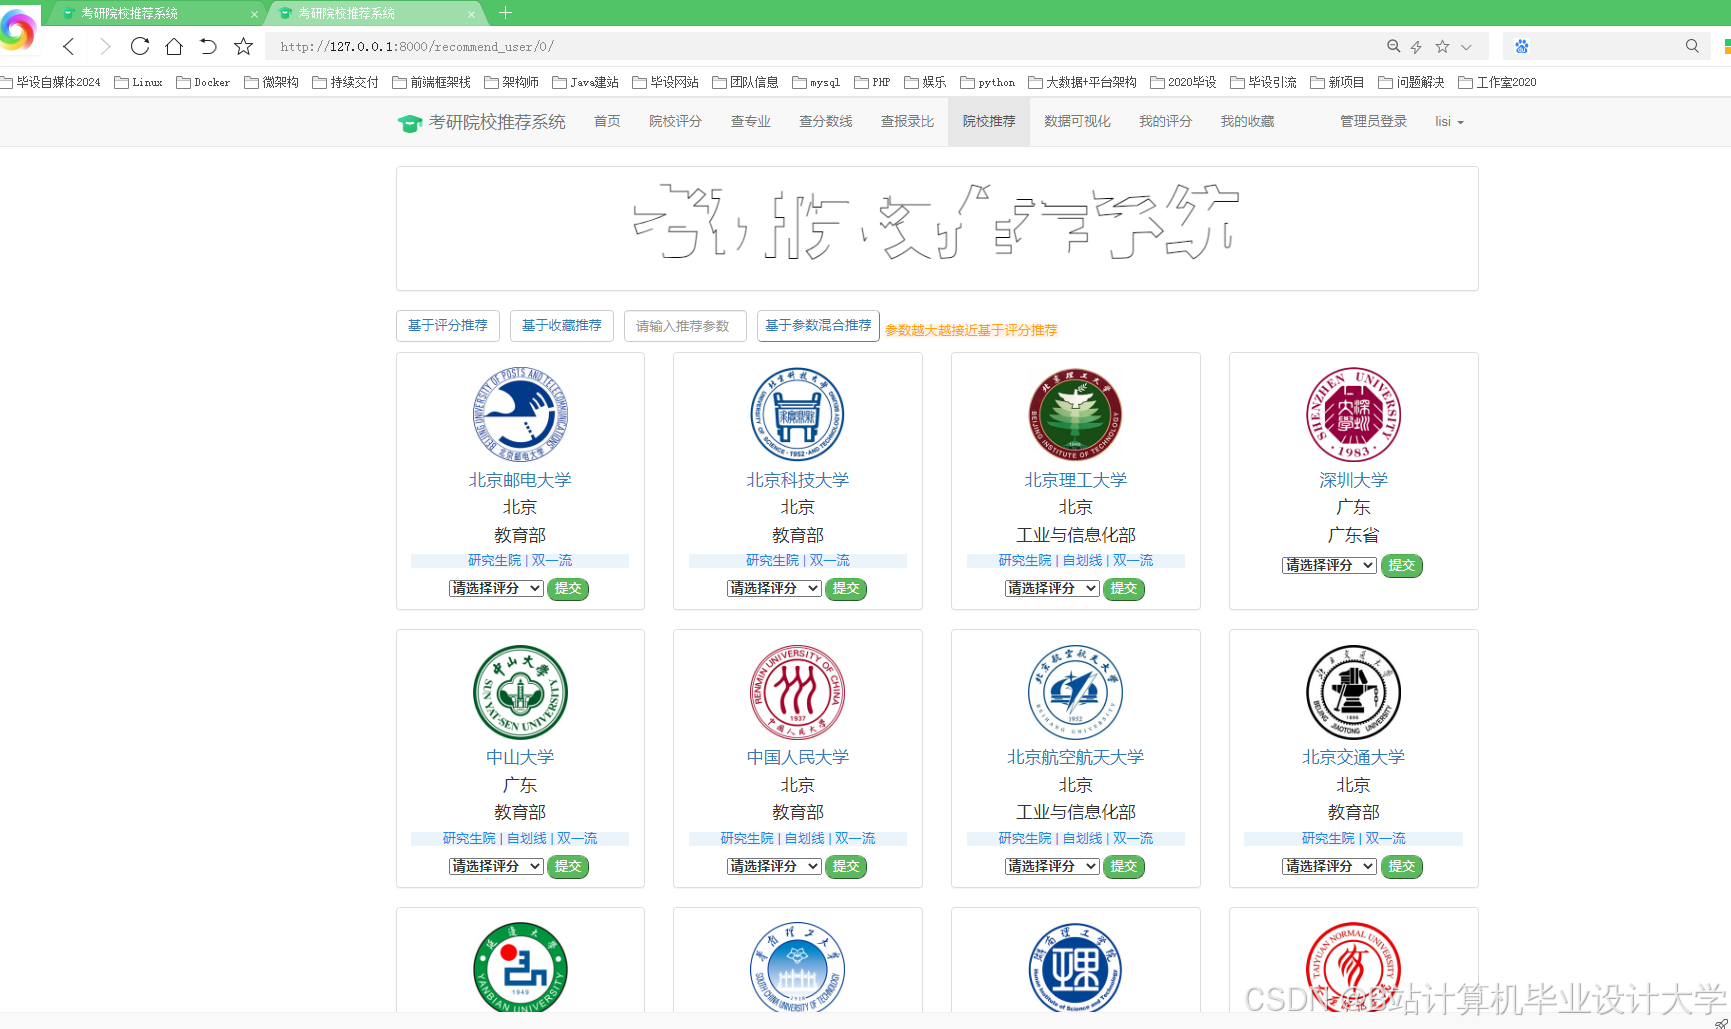Click the green graduation cap site logo

click(x=410, y=123)
